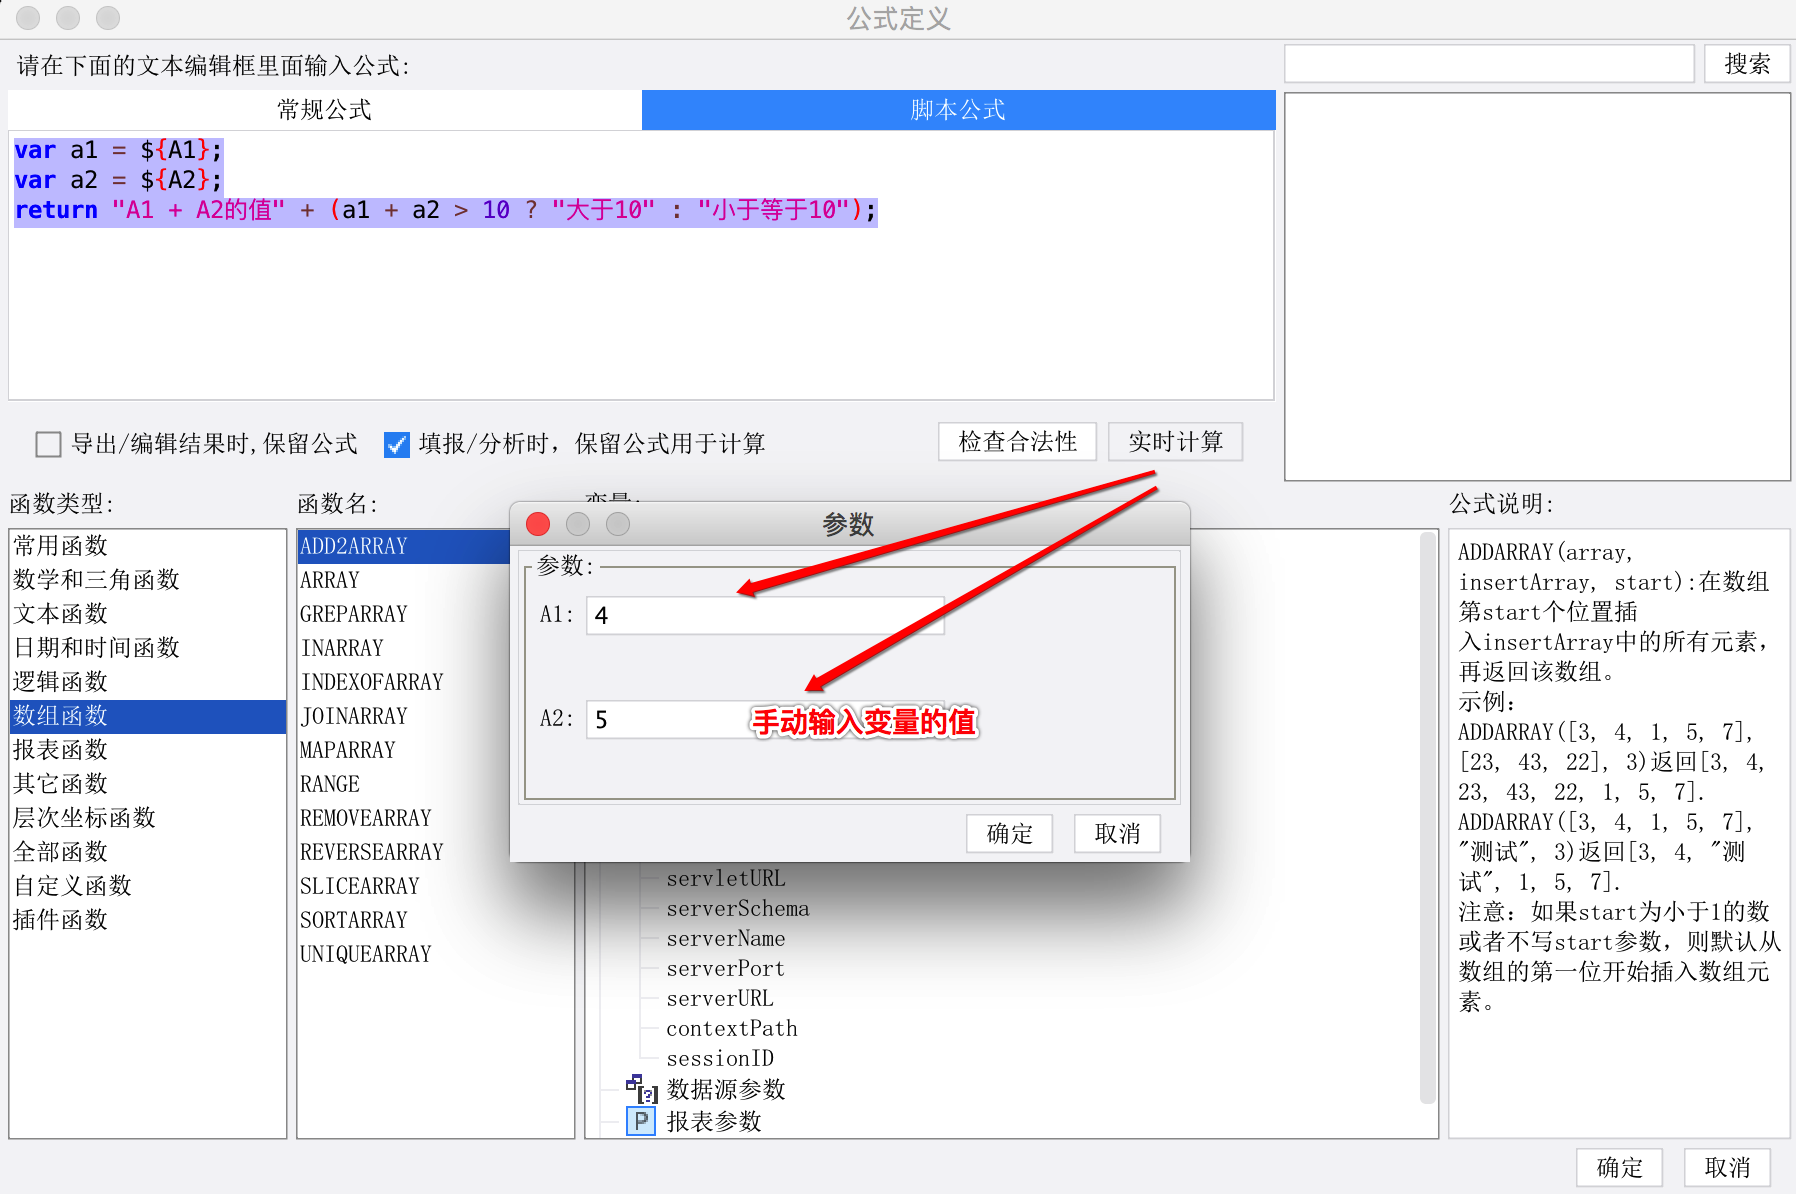Select 数学和三角函数 function type
Image resolution: width=1796 pixels, height=1194 pixels.
[x=148, y=580]
